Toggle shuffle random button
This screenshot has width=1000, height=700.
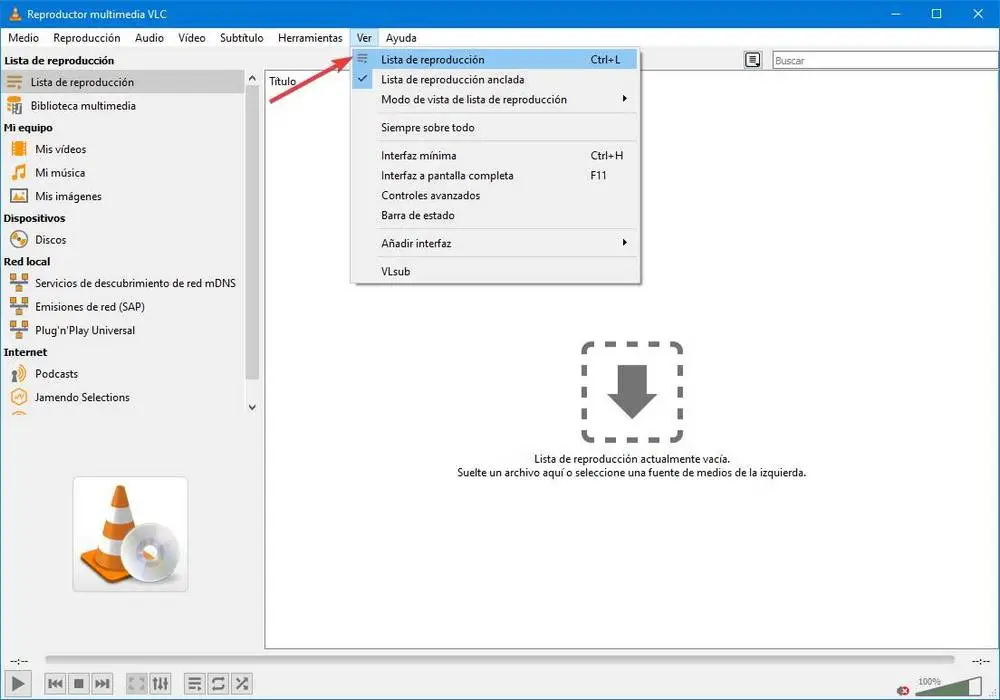click(242, 683)
